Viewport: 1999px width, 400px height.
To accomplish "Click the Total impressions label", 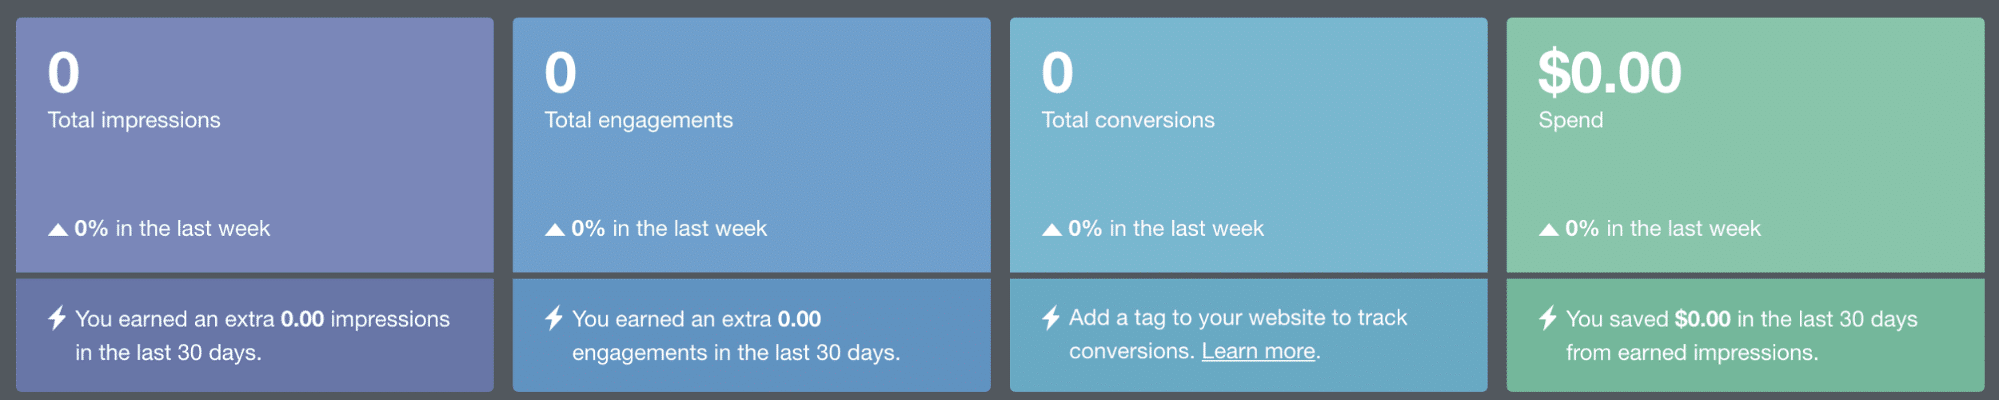I will (134, 120).
